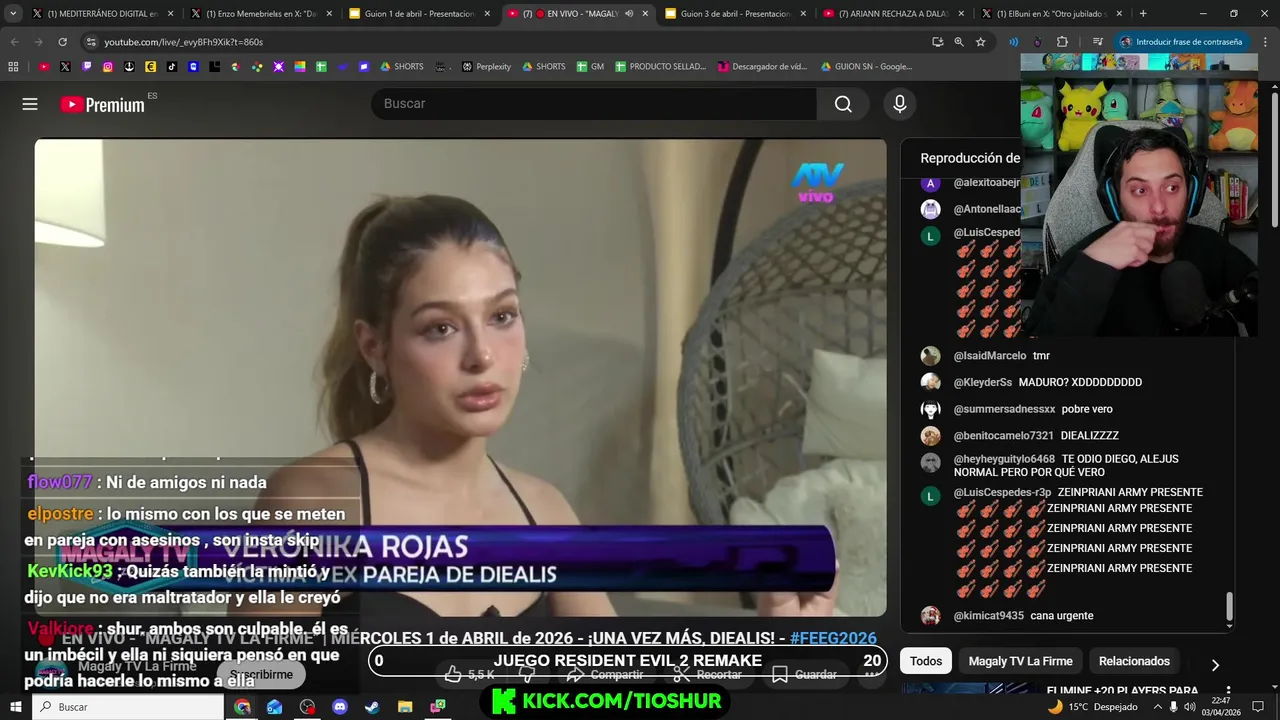Click @kimicat9435 chat author

tap(988, 616)
